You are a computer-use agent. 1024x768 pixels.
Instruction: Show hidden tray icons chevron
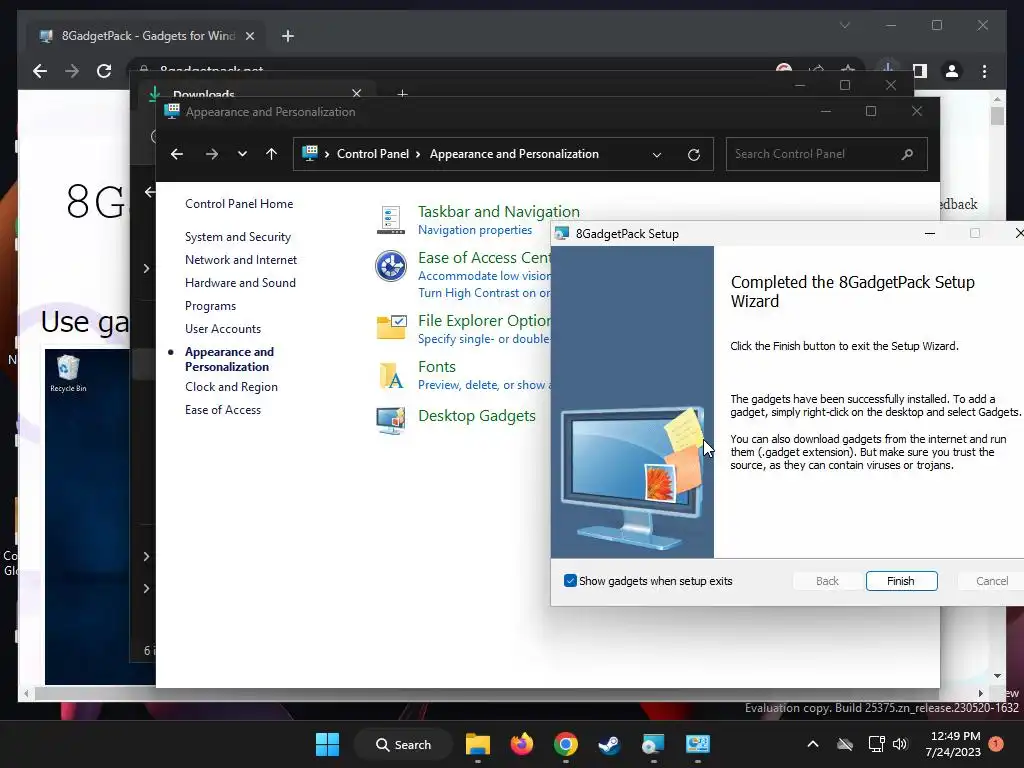pyautogui.click(x=812, y=744)
